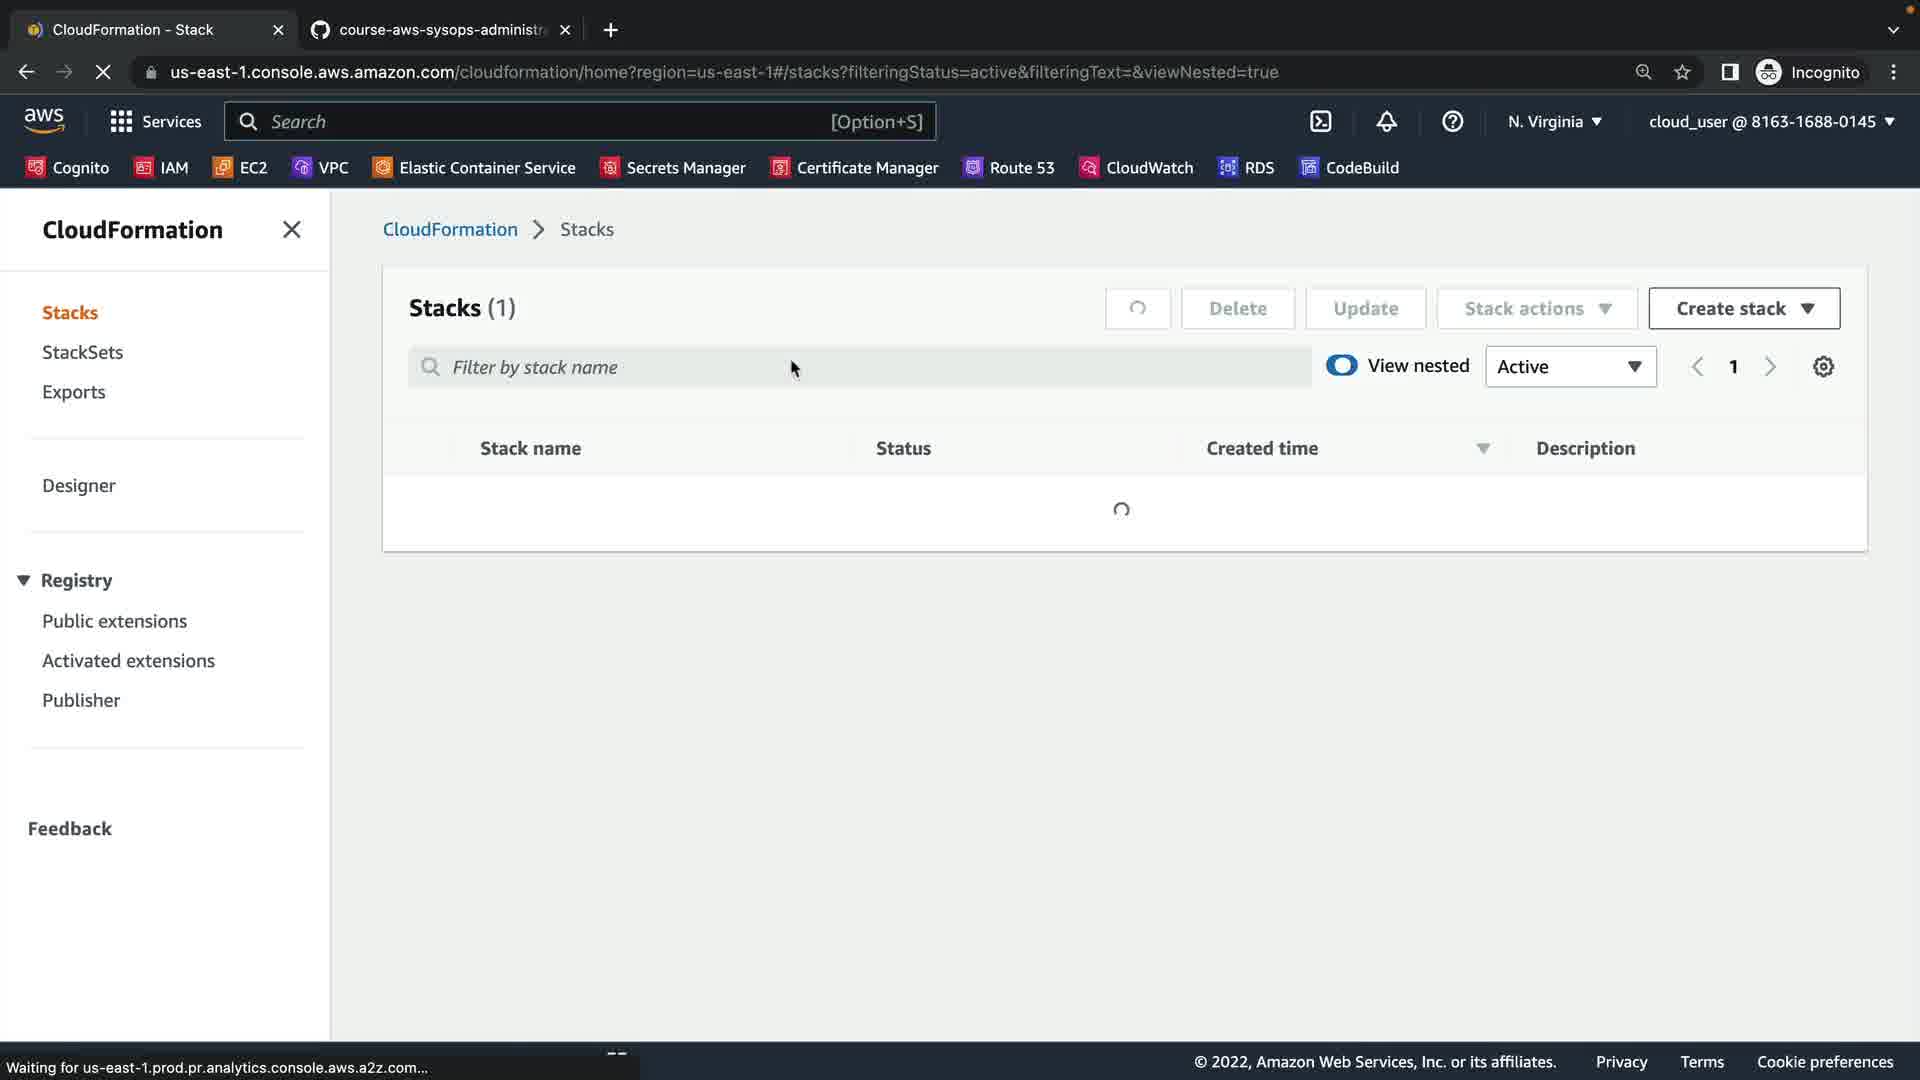Sort by Created time column arrow

point(1483,449)
